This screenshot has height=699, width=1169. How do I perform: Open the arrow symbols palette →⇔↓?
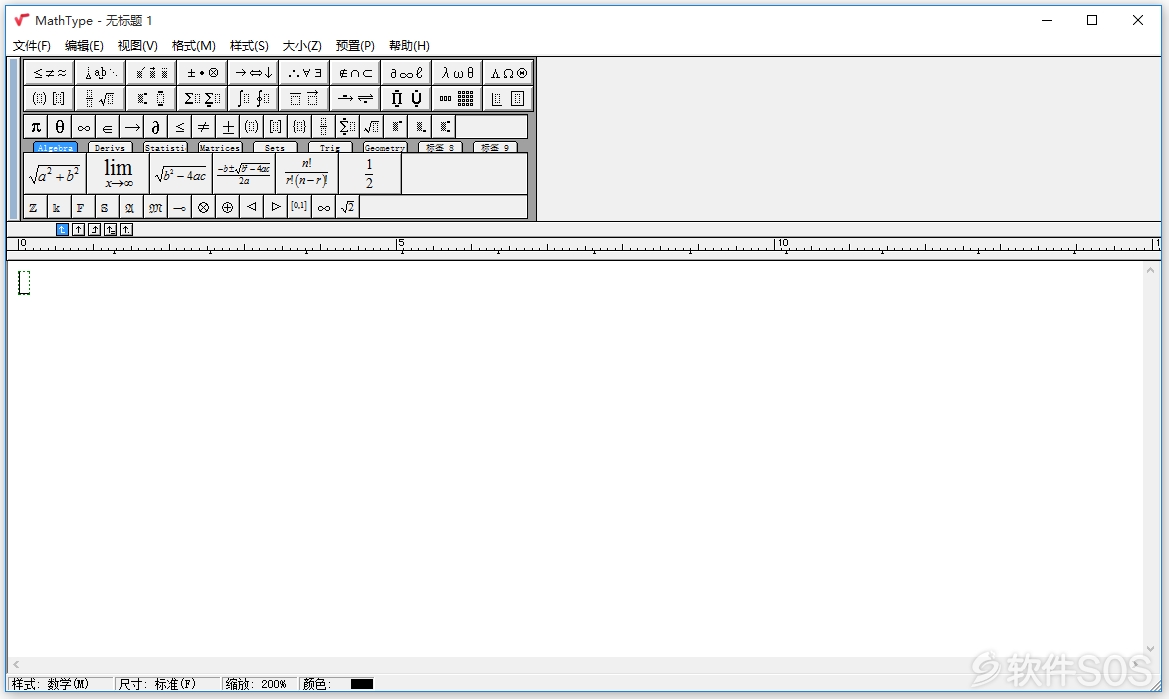pos(253,73)
